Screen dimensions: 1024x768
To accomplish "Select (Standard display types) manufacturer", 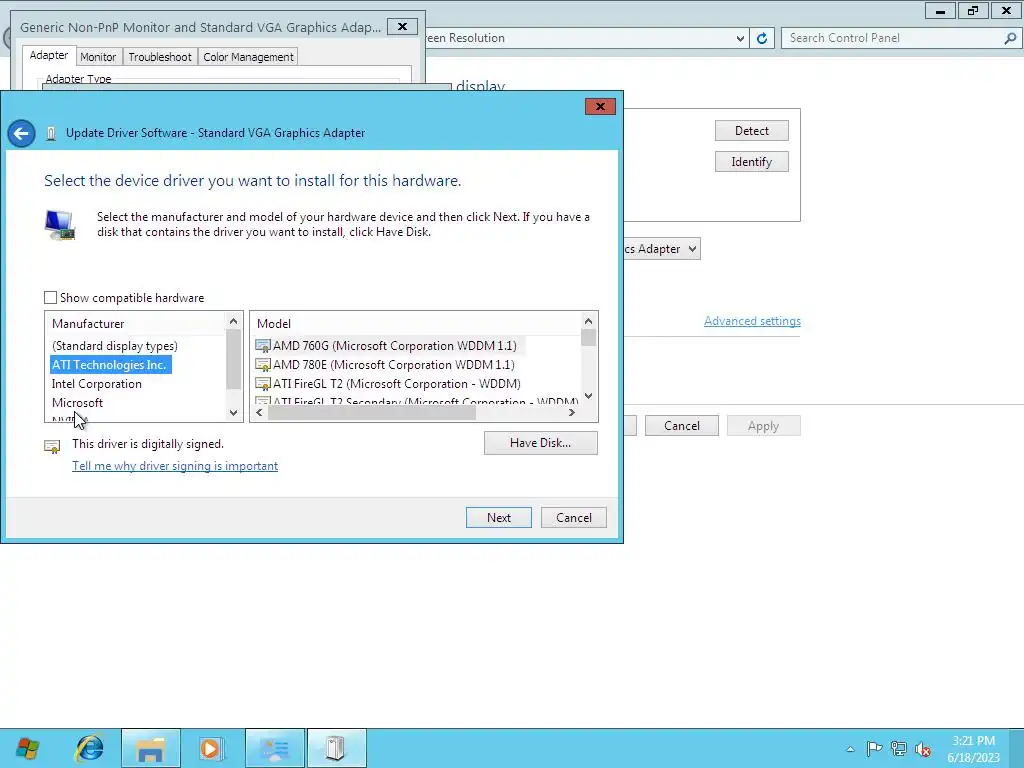I will [x=115, y=346].
